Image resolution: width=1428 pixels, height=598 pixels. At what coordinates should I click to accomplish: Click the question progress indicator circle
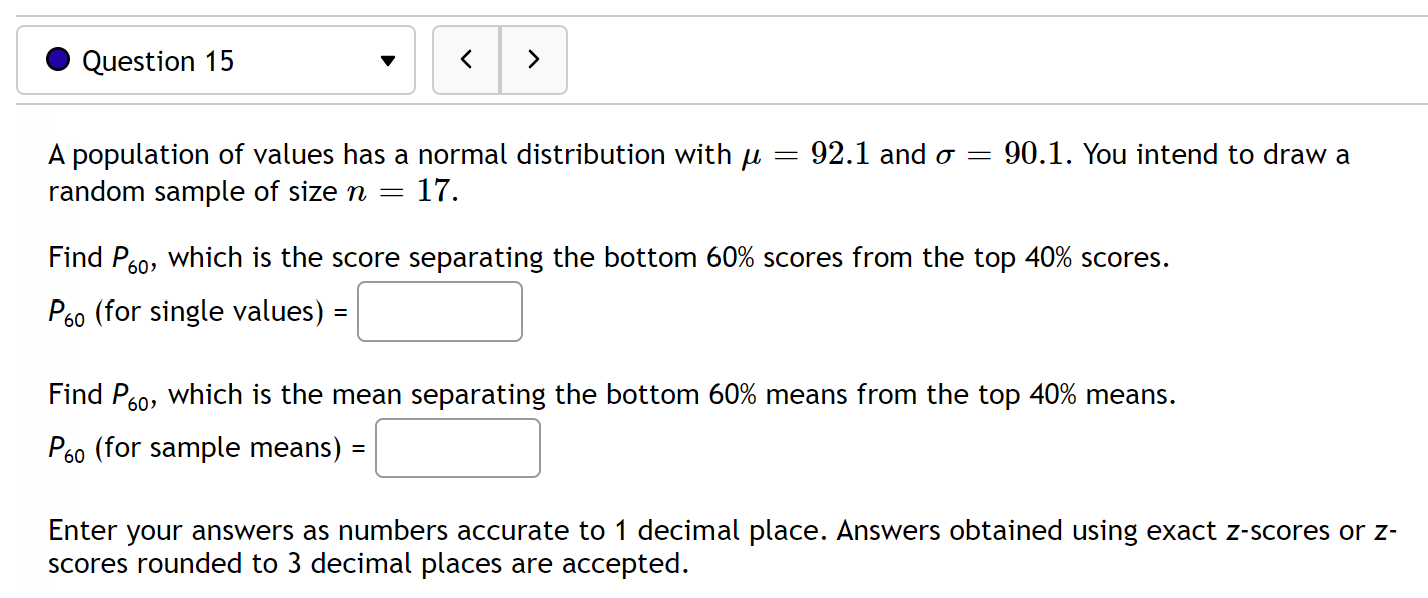coord(57,59)
